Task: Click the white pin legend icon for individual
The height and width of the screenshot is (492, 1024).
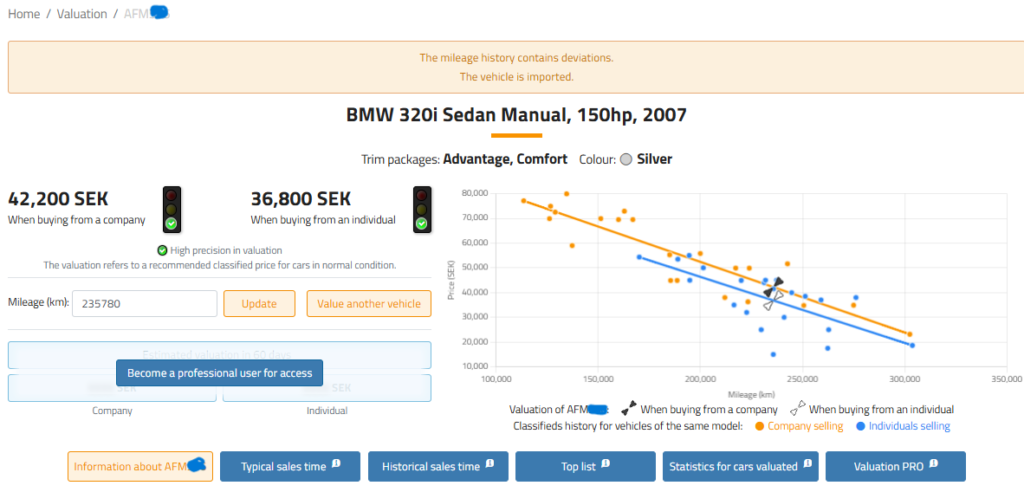Action: click(797, 409)
